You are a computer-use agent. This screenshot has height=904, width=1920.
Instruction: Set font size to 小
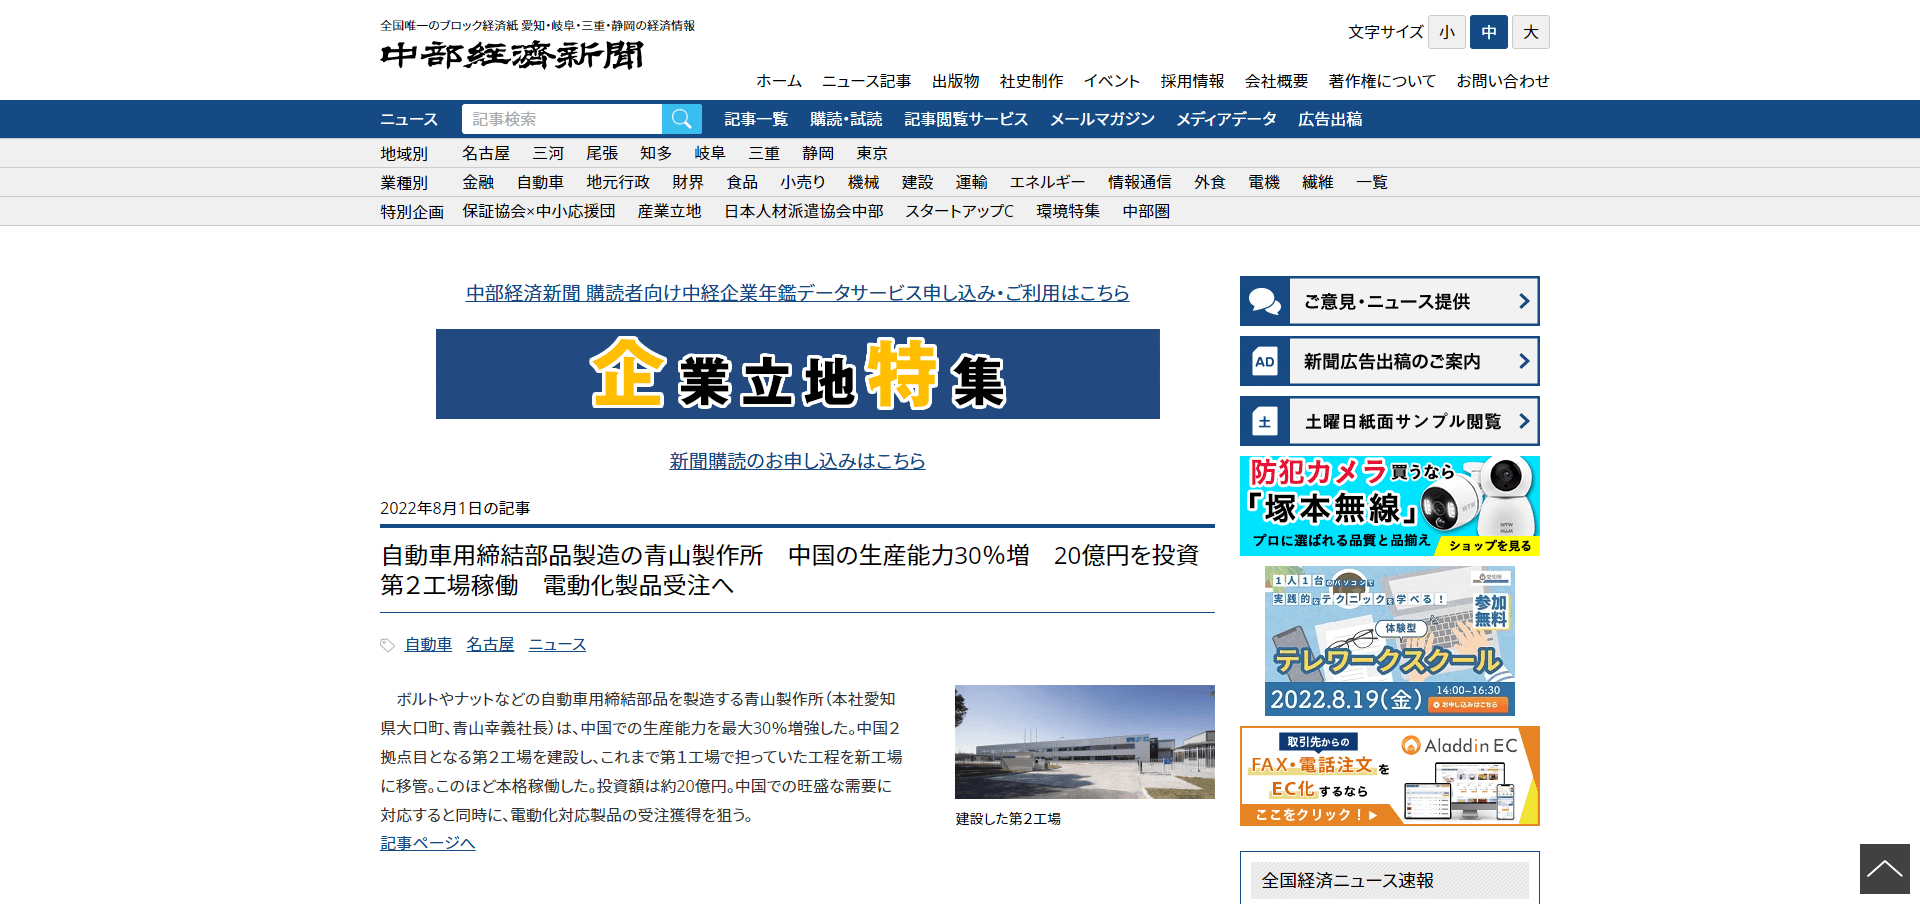pyautogui.click(x=1446, y=32)
